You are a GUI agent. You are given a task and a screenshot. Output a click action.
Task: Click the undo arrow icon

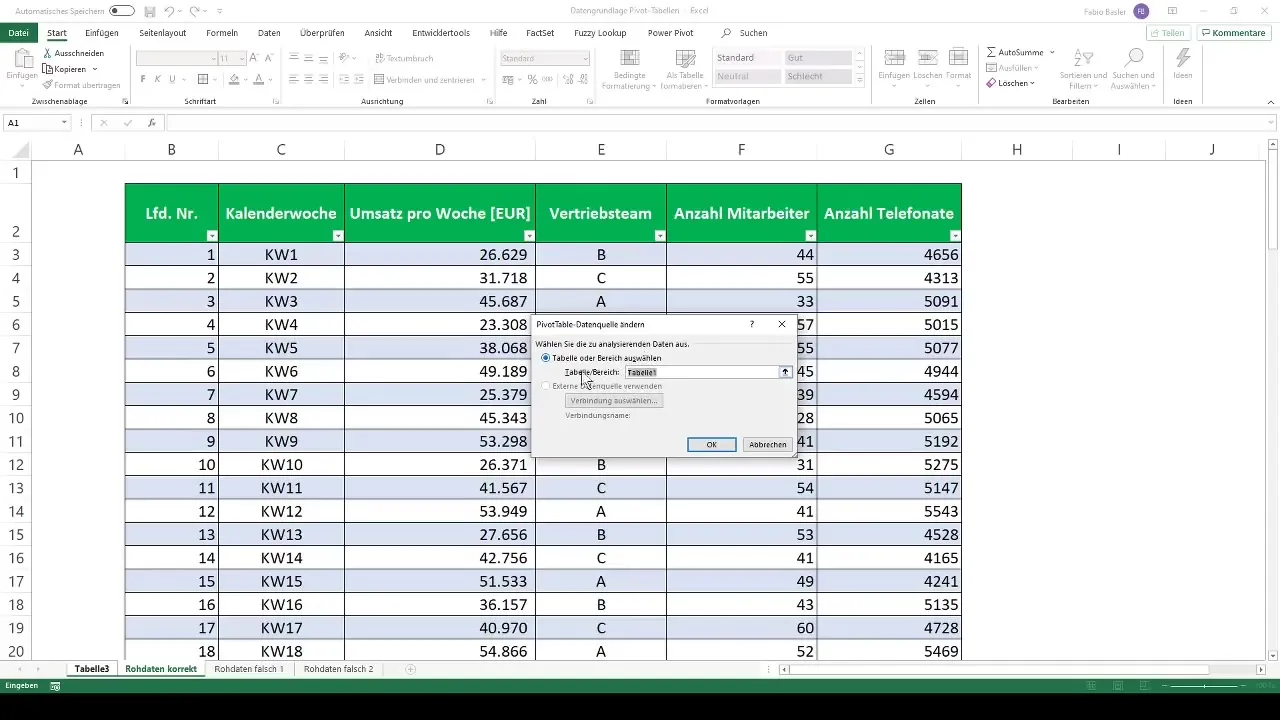tap(169, 11)
